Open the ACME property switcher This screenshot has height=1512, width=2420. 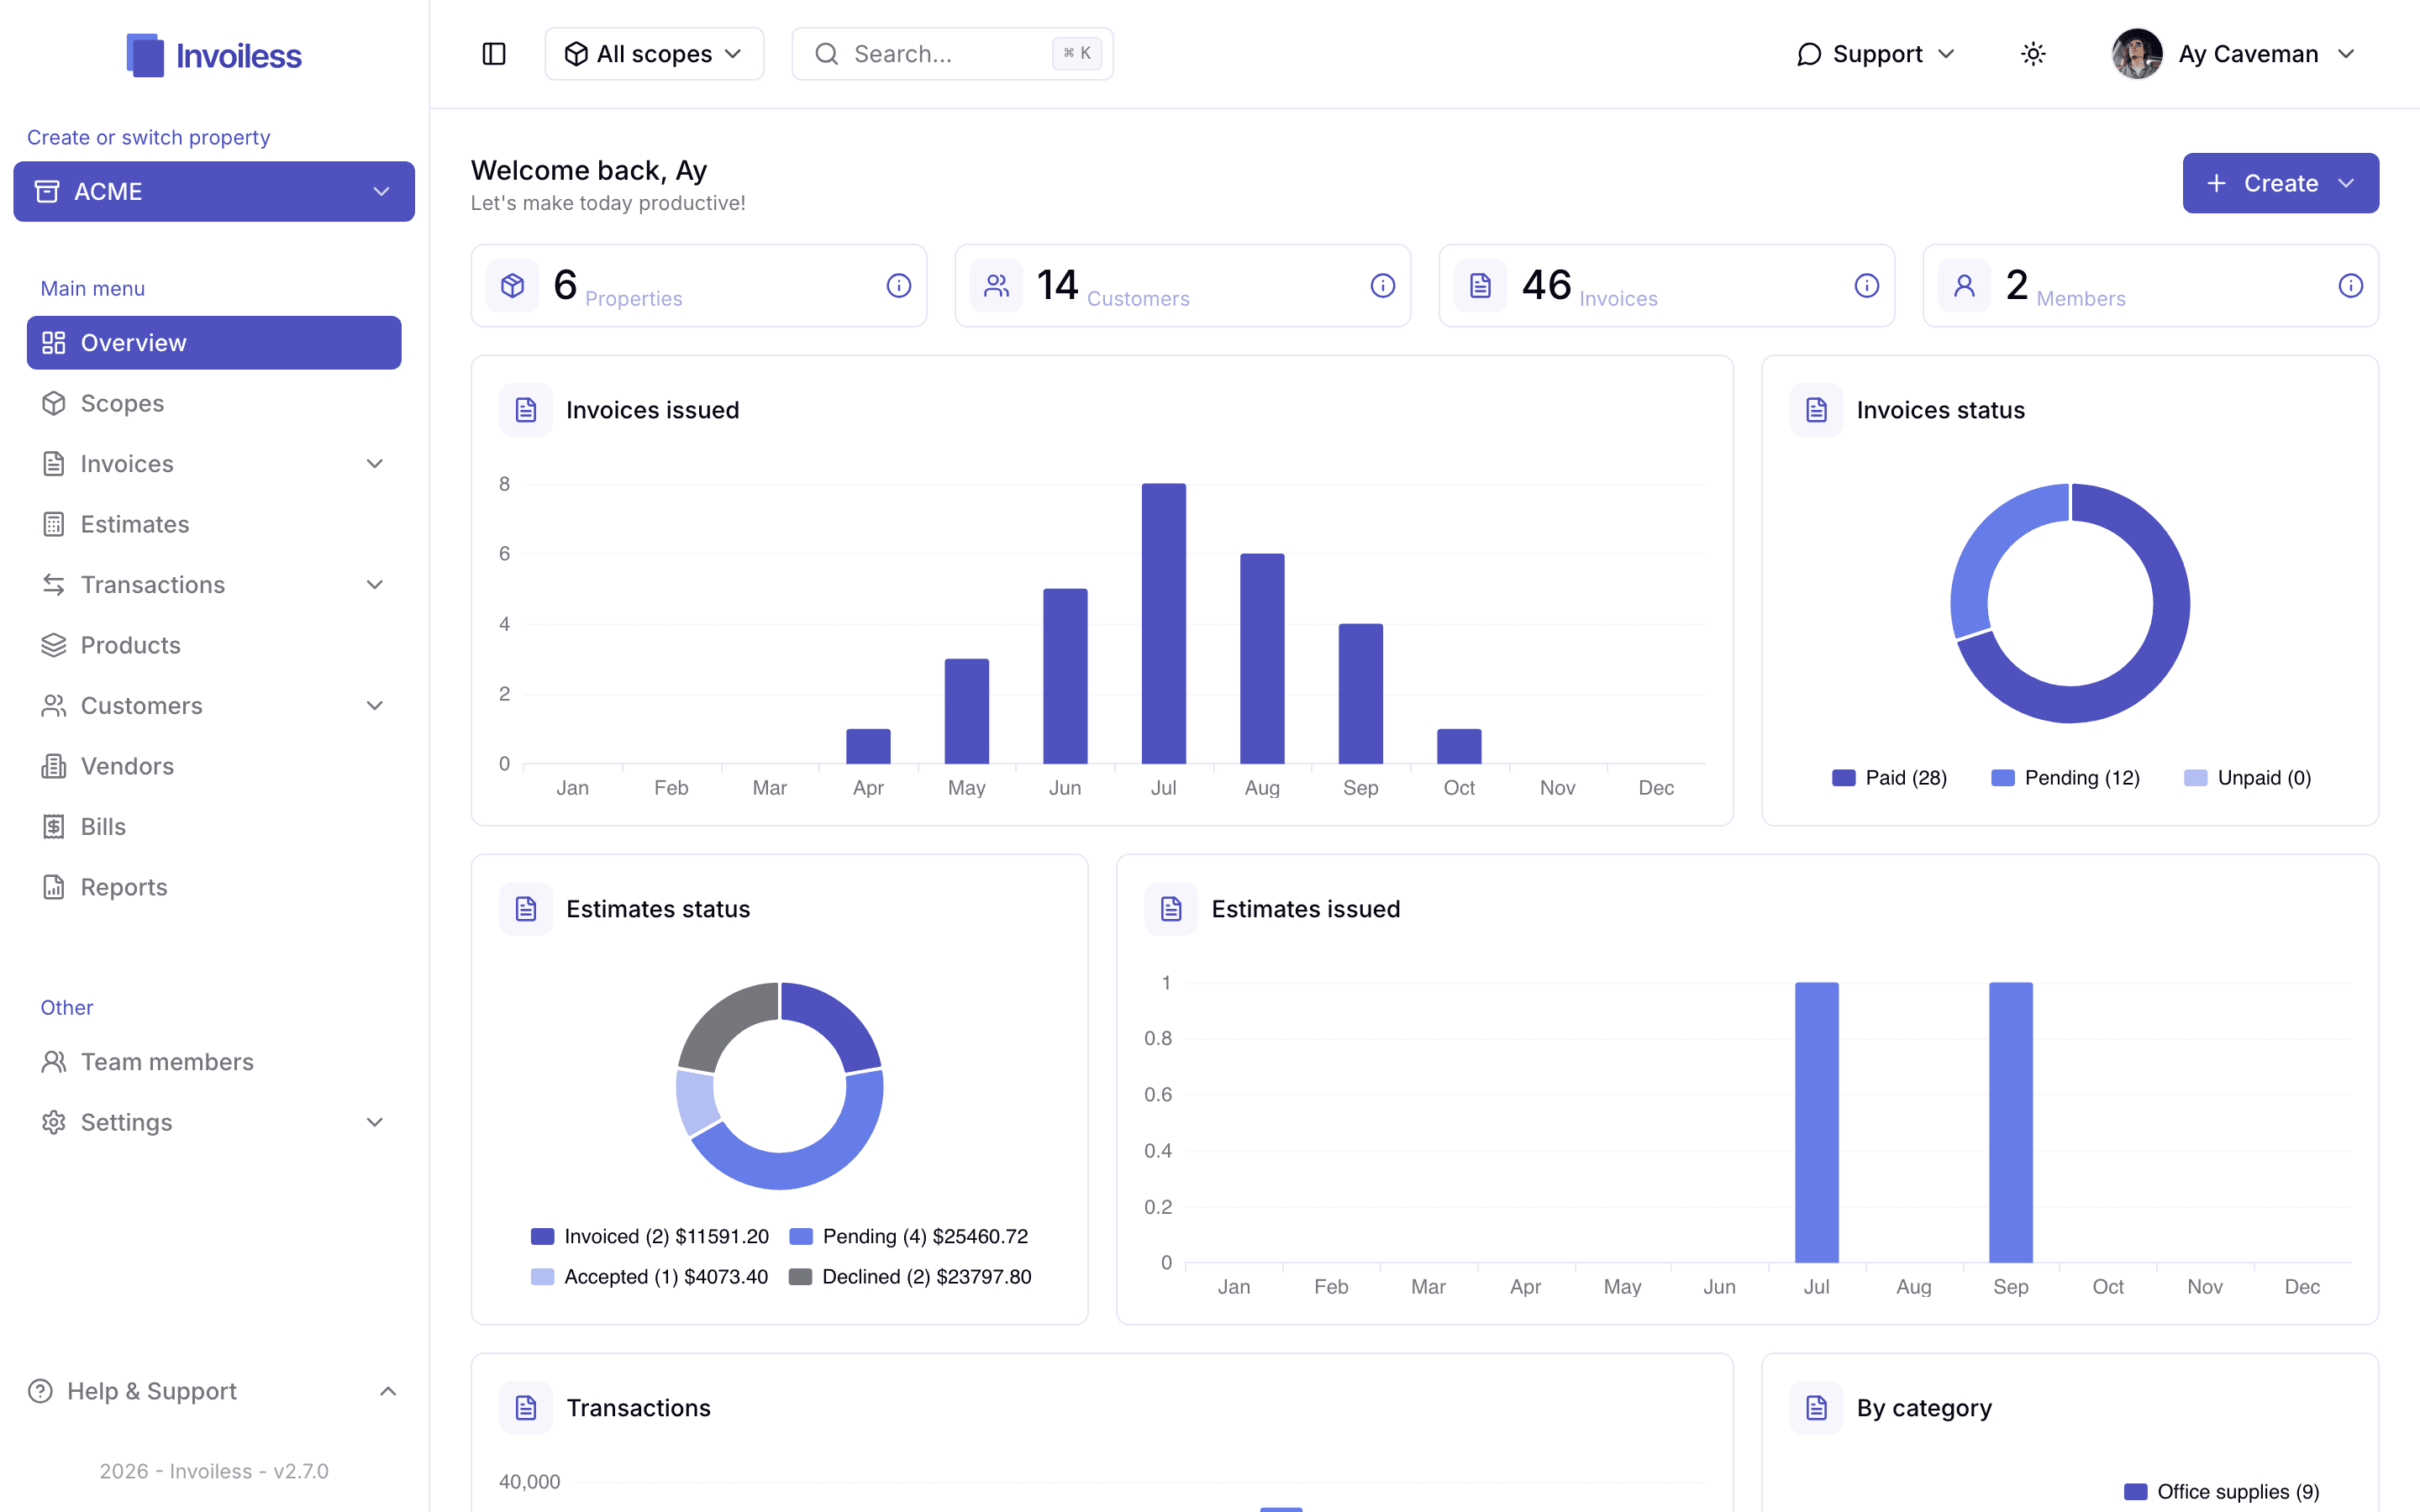coord(214,191)
